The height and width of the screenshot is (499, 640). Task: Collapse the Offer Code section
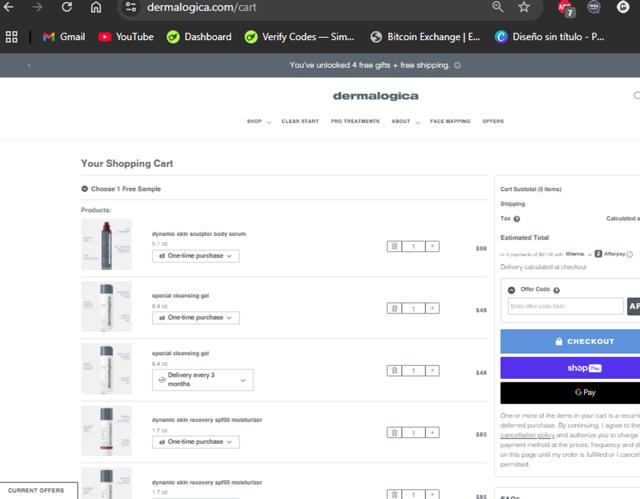tap(511, 290)
